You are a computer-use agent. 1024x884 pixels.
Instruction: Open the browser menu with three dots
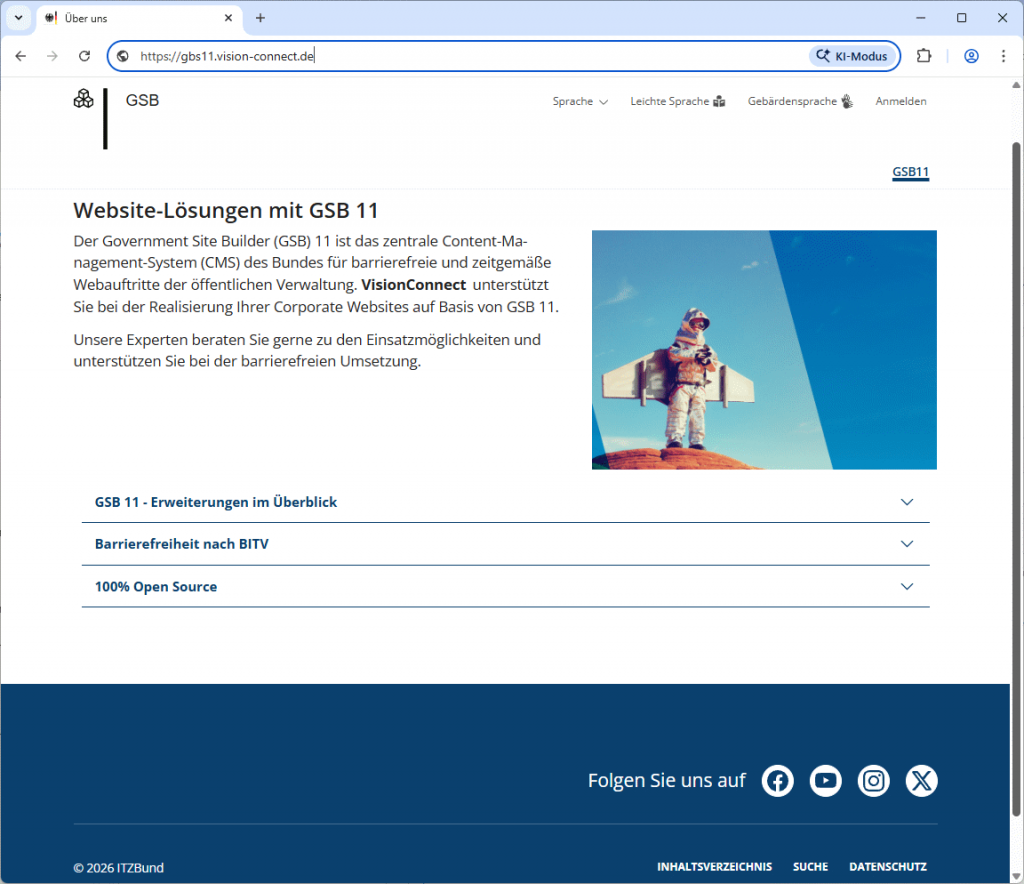1003,56
